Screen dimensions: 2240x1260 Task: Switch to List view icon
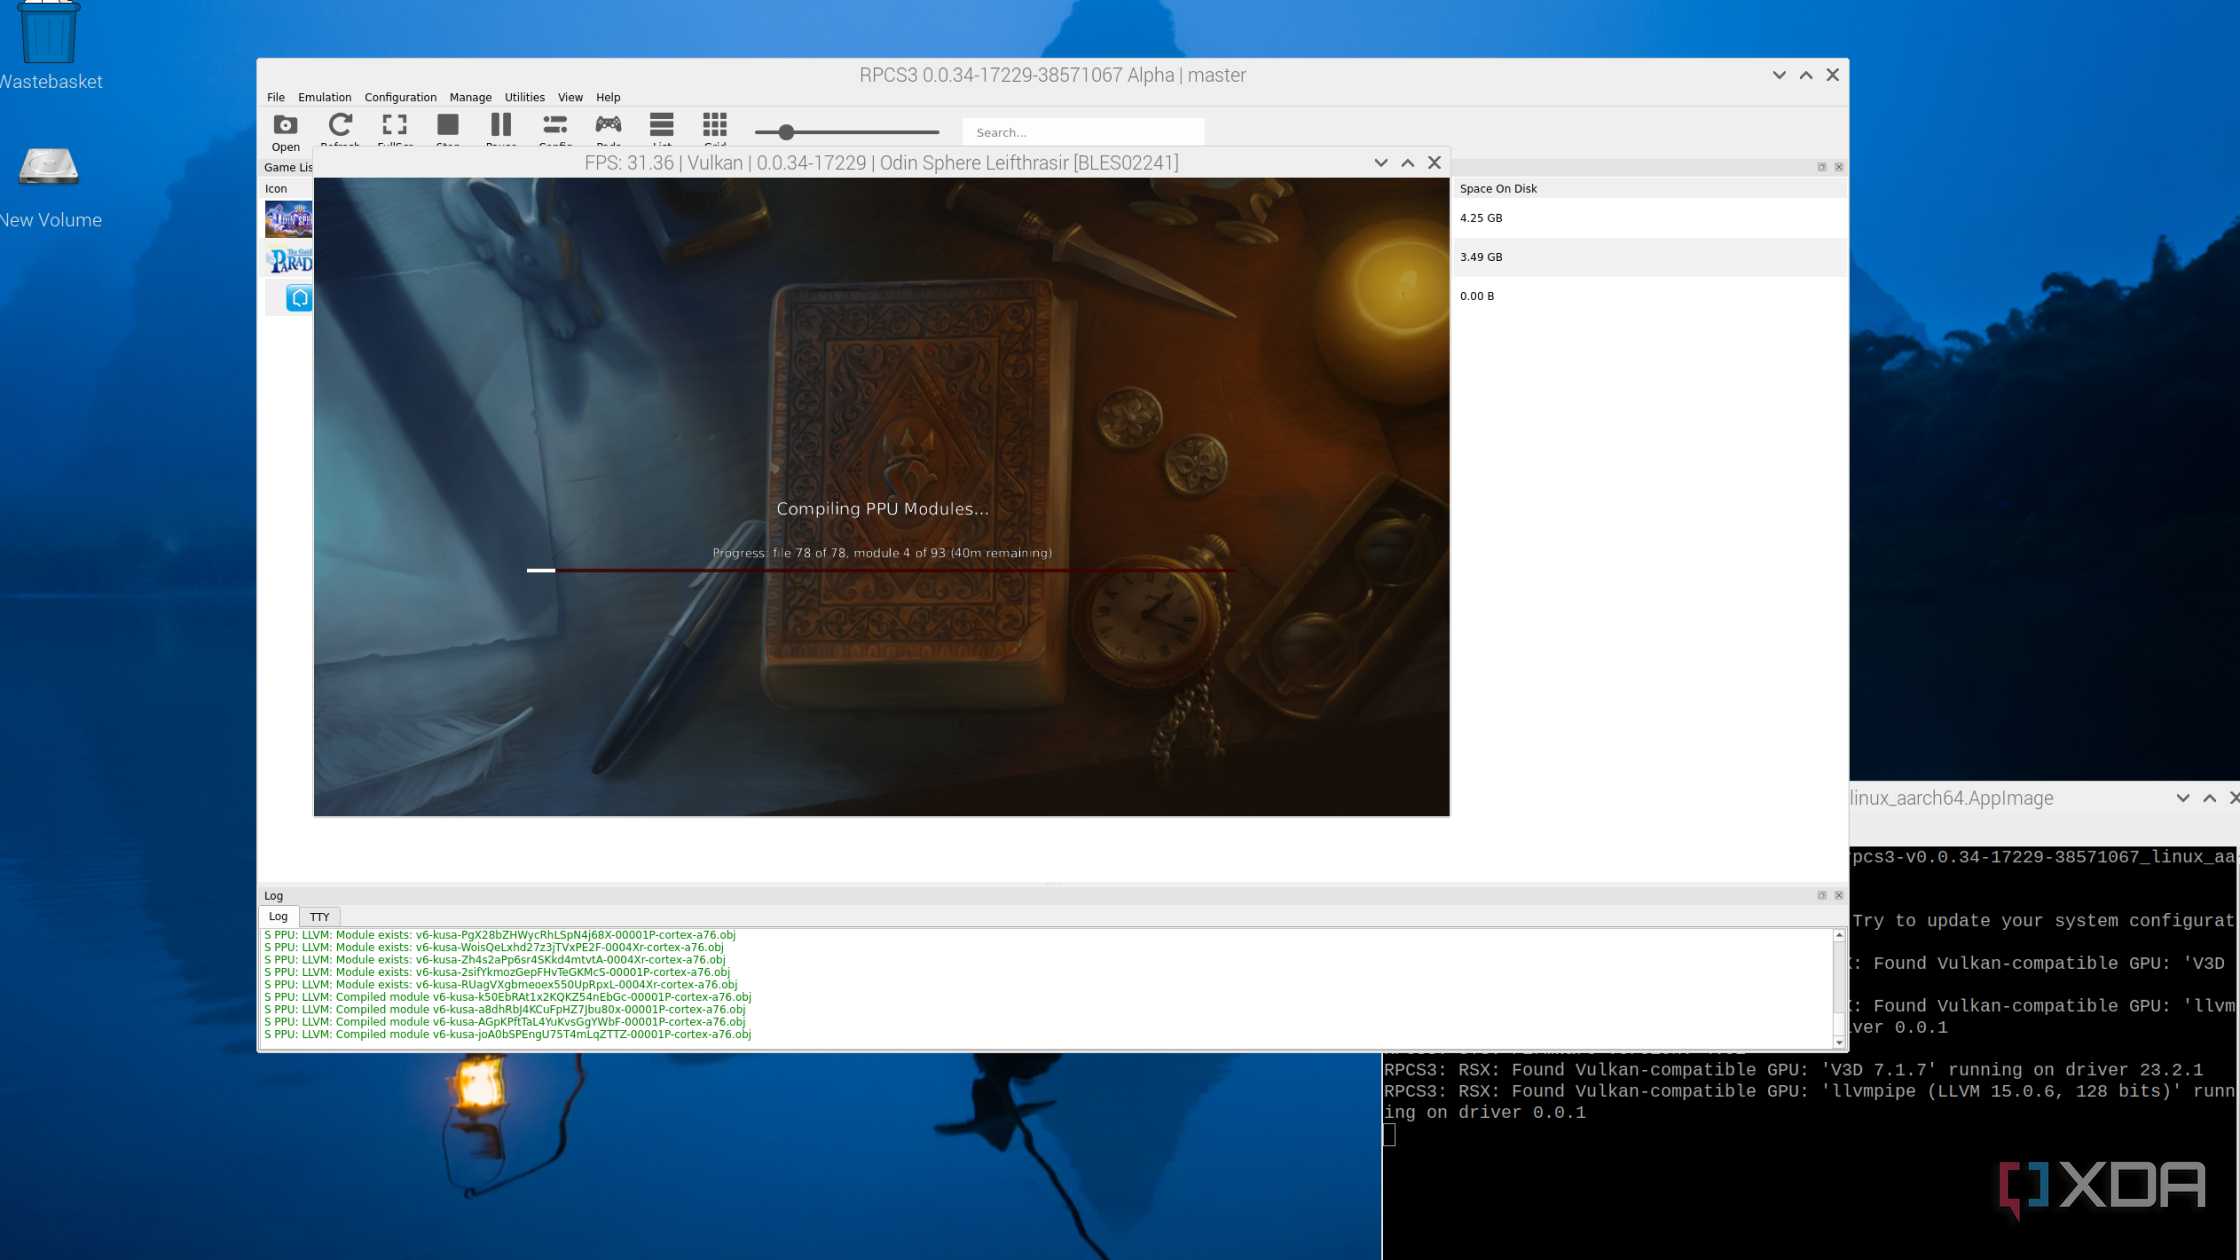click(661, 124)
